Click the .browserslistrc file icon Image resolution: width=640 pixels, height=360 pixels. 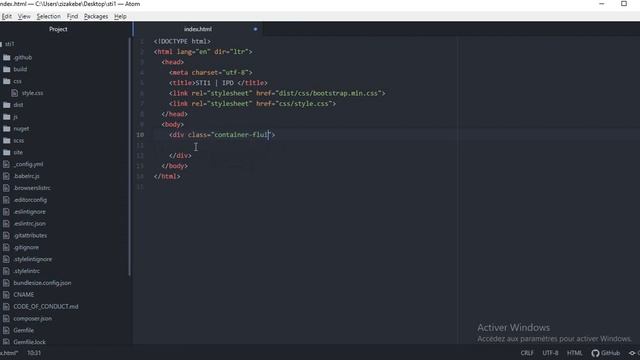[x=6, y=188]
